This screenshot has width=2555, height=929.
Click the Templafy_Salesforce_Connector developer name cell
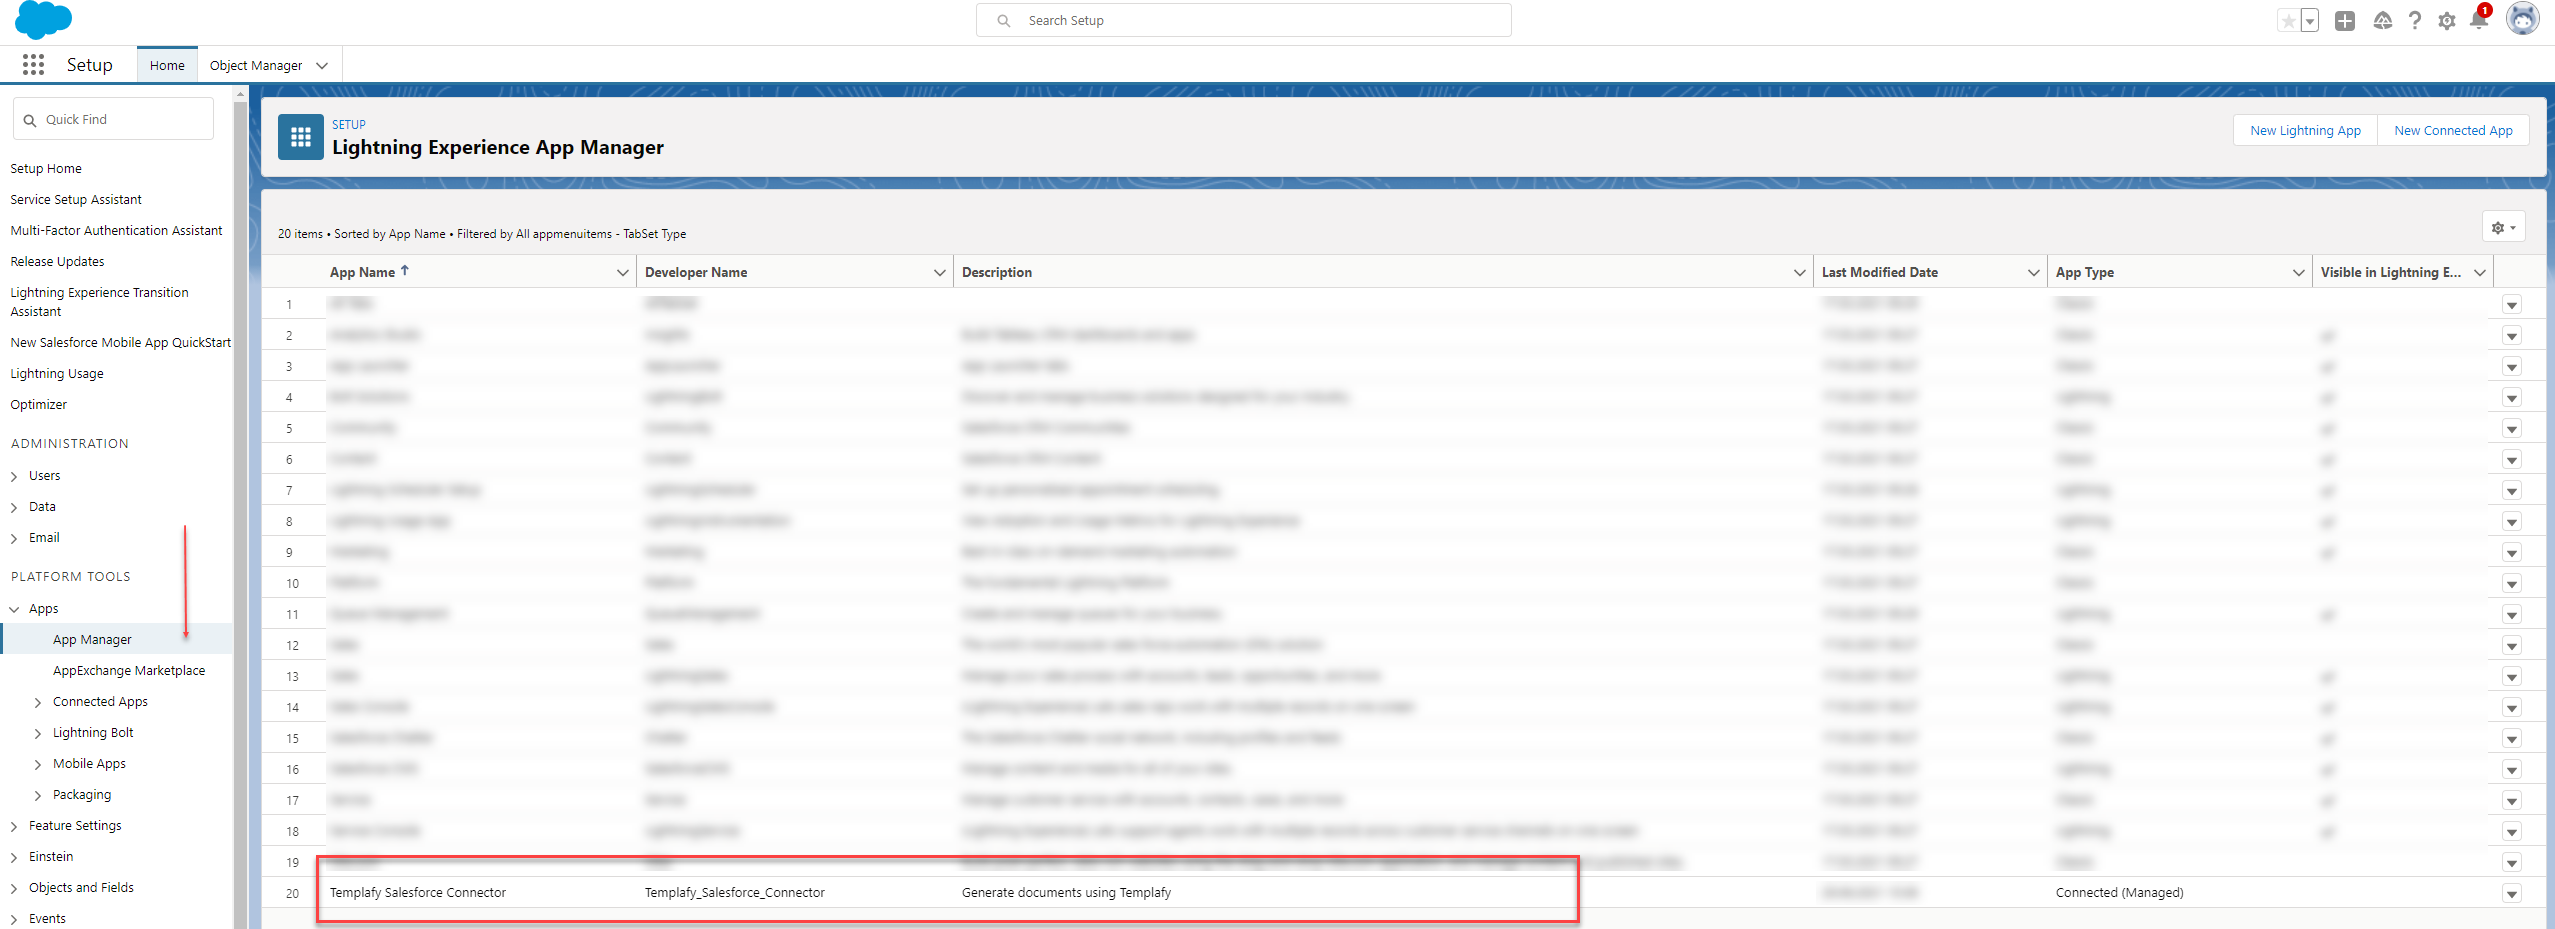tap(735, 893)
